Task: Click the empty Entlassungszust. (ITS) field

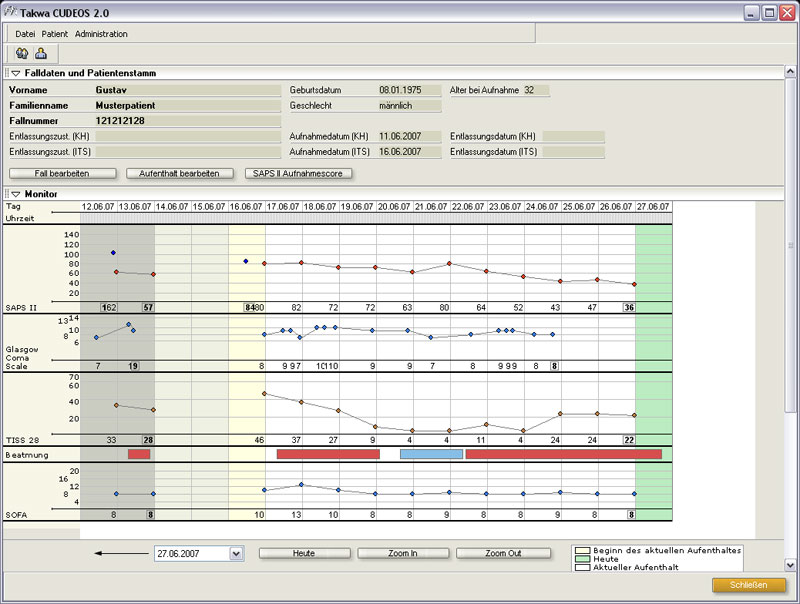Action: (x=187, y=152)
